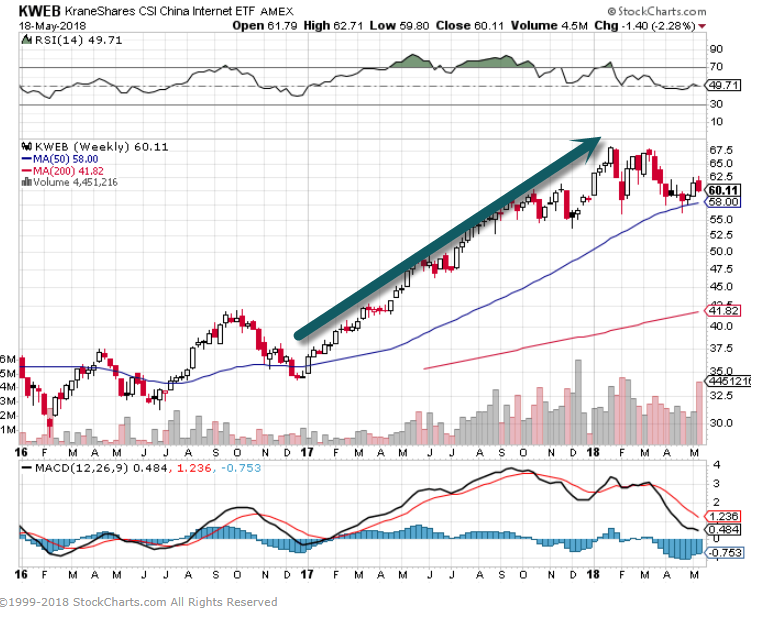Viewport: 758px width, 618px height.
Task: Click the 'MA(200) 41.82' legend entry
Action: pos(68,171)
